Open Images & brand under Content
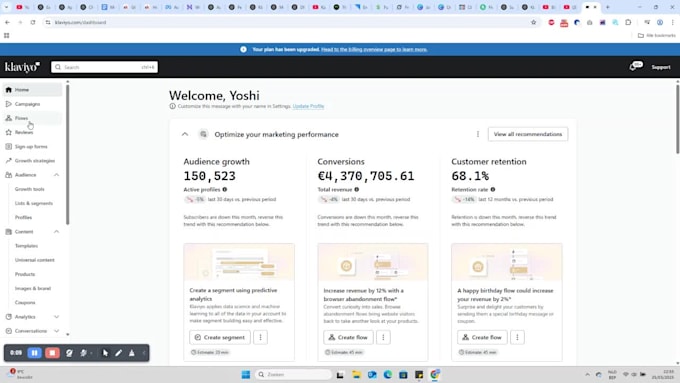Viewport: 680px width, 383px height. tap(33, 288)
